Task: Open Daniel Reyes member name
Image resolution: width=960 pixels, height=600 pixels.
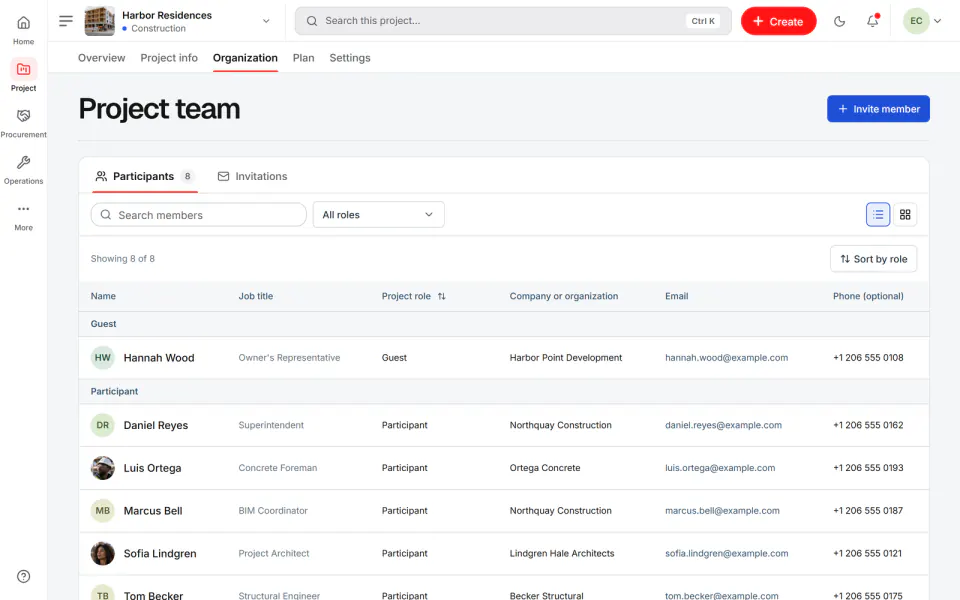Action: [x=156, y=425]
